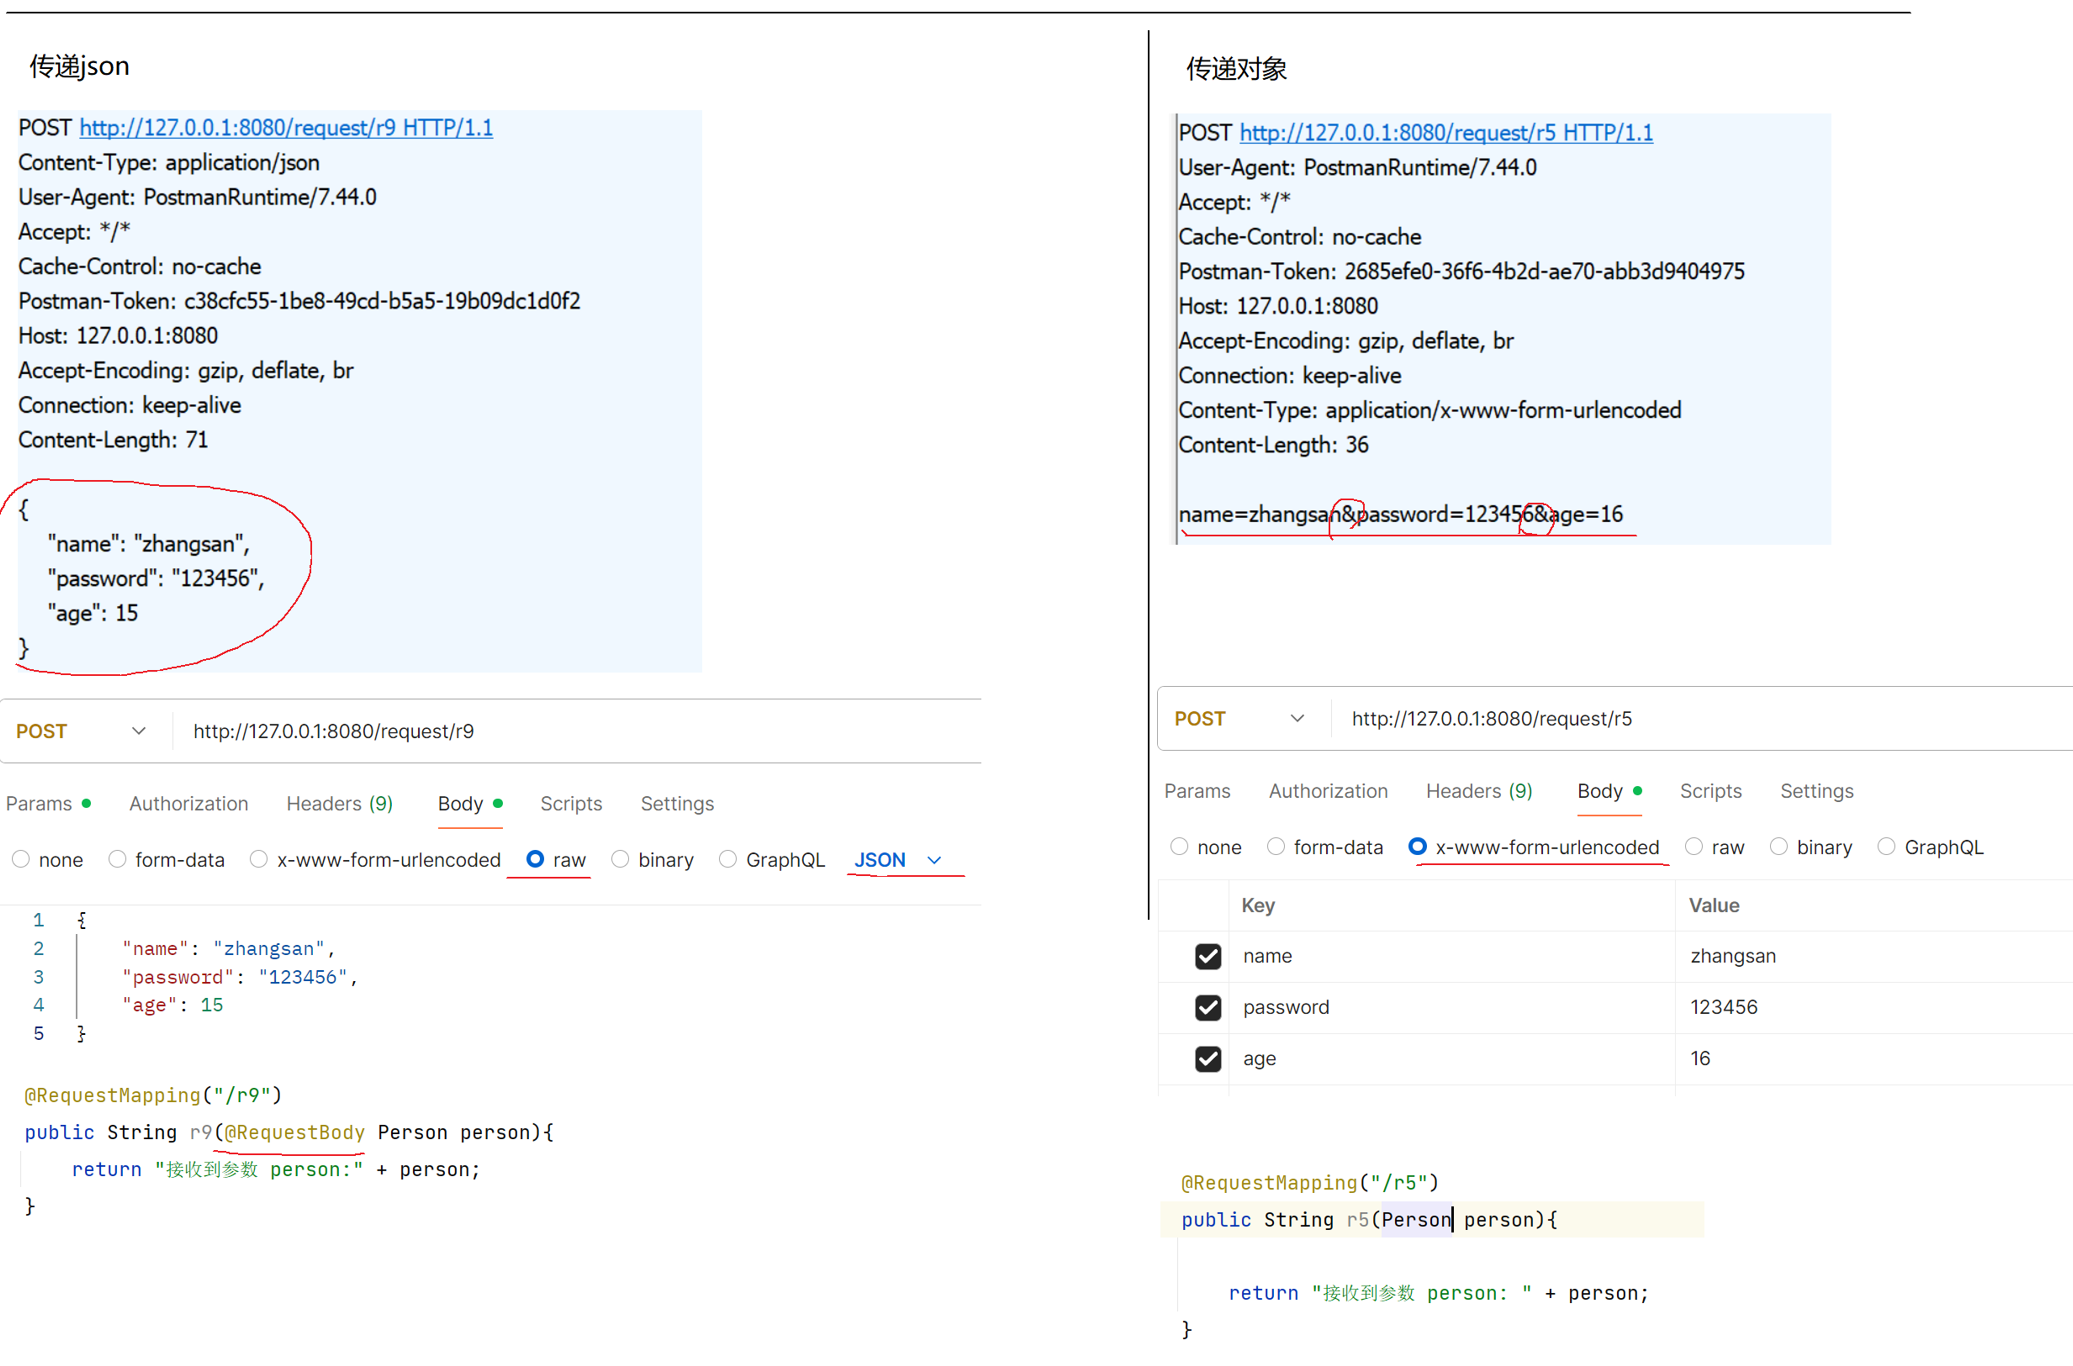Open the left Authorization tab
Screen dimensions: 2073x1366
188,803
